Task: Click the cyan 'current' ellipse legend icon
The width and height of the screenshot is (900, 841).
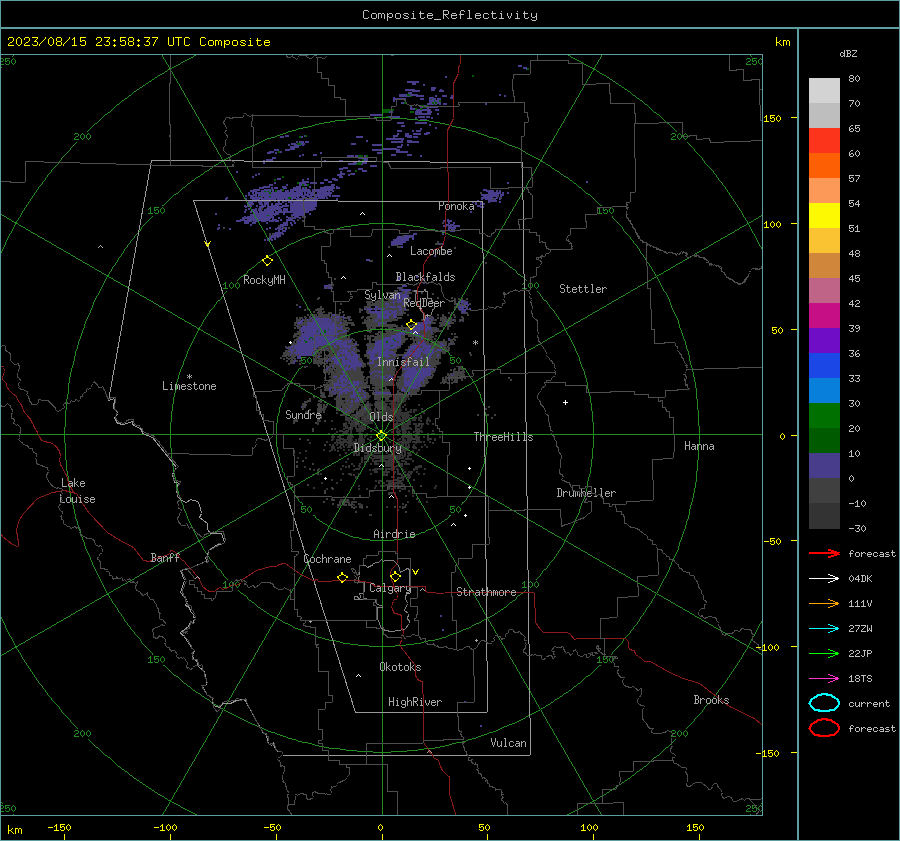Action: tap(824, 703)
